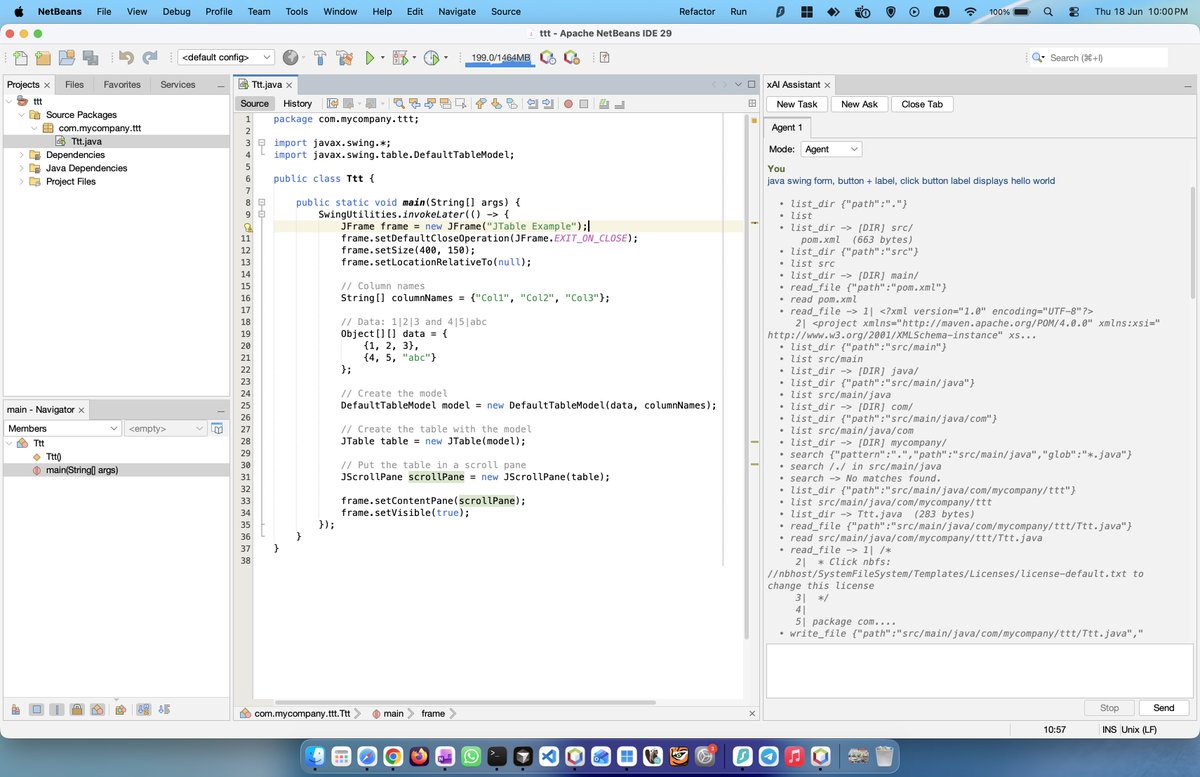The height and width of the screenshot is (777, 1200).
Task: Click the lightbulb hint on line 10
Action: 247,227
